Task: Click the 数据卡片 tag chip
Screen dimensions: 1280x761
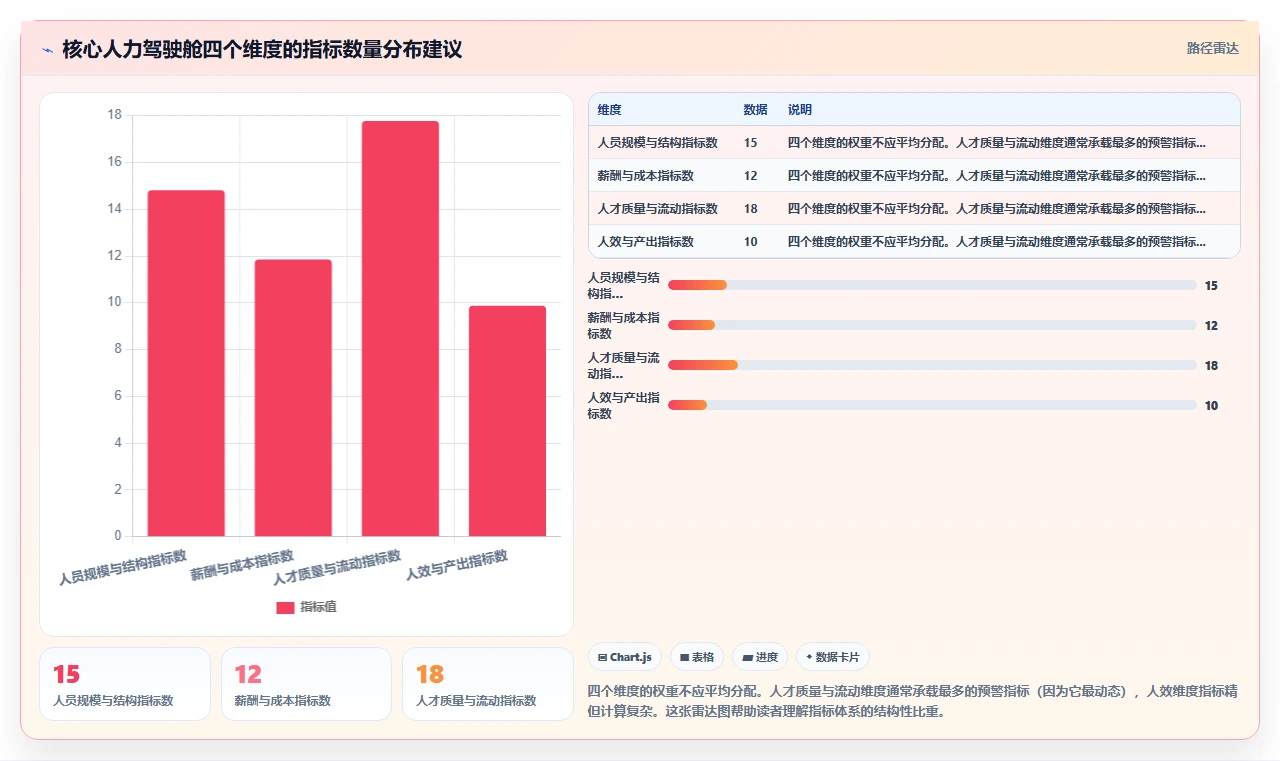Action: coord(833,657)
